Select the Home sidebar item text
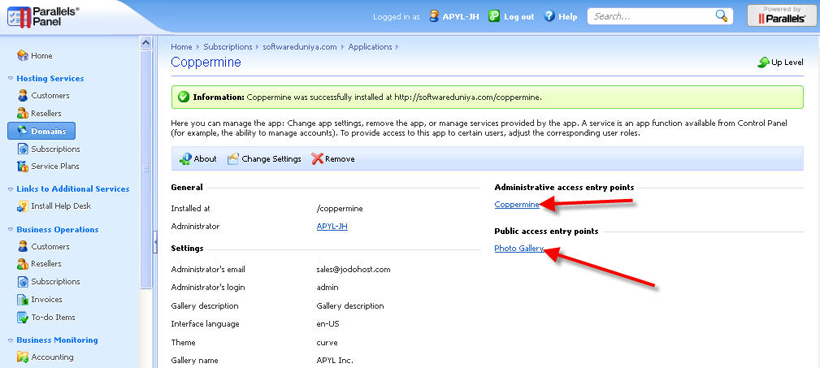820x368 pixels. click(41, 56)
